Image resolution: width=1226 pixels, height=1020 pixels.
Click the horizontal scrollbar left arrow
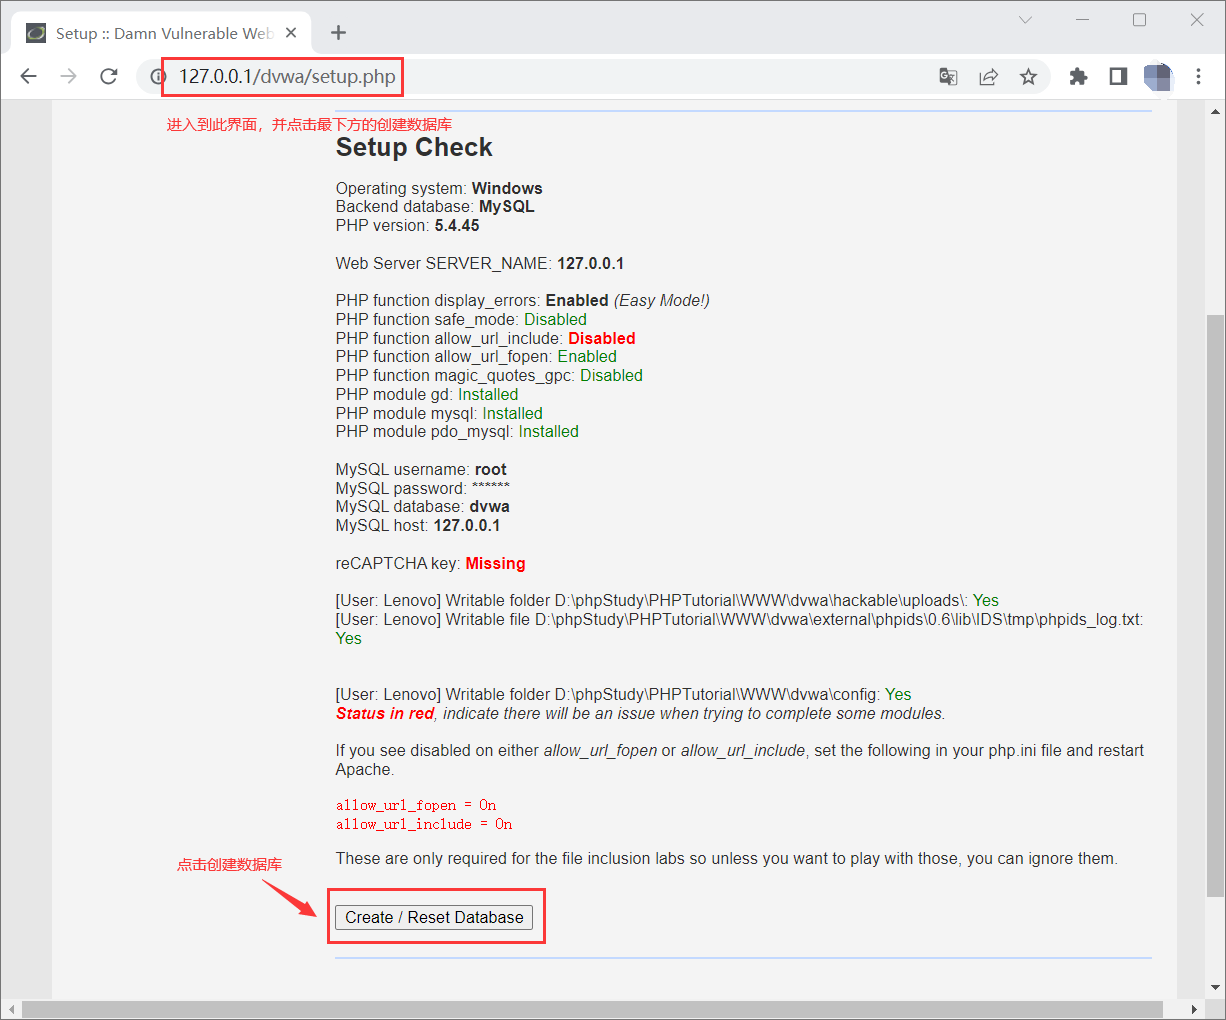click(10, 1009)
